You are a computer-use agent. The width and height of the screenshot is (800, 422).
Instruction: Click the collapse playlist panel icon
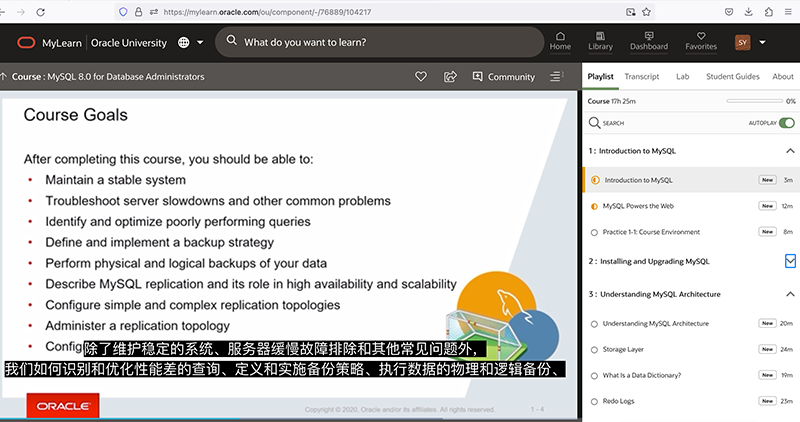[556, 76]
